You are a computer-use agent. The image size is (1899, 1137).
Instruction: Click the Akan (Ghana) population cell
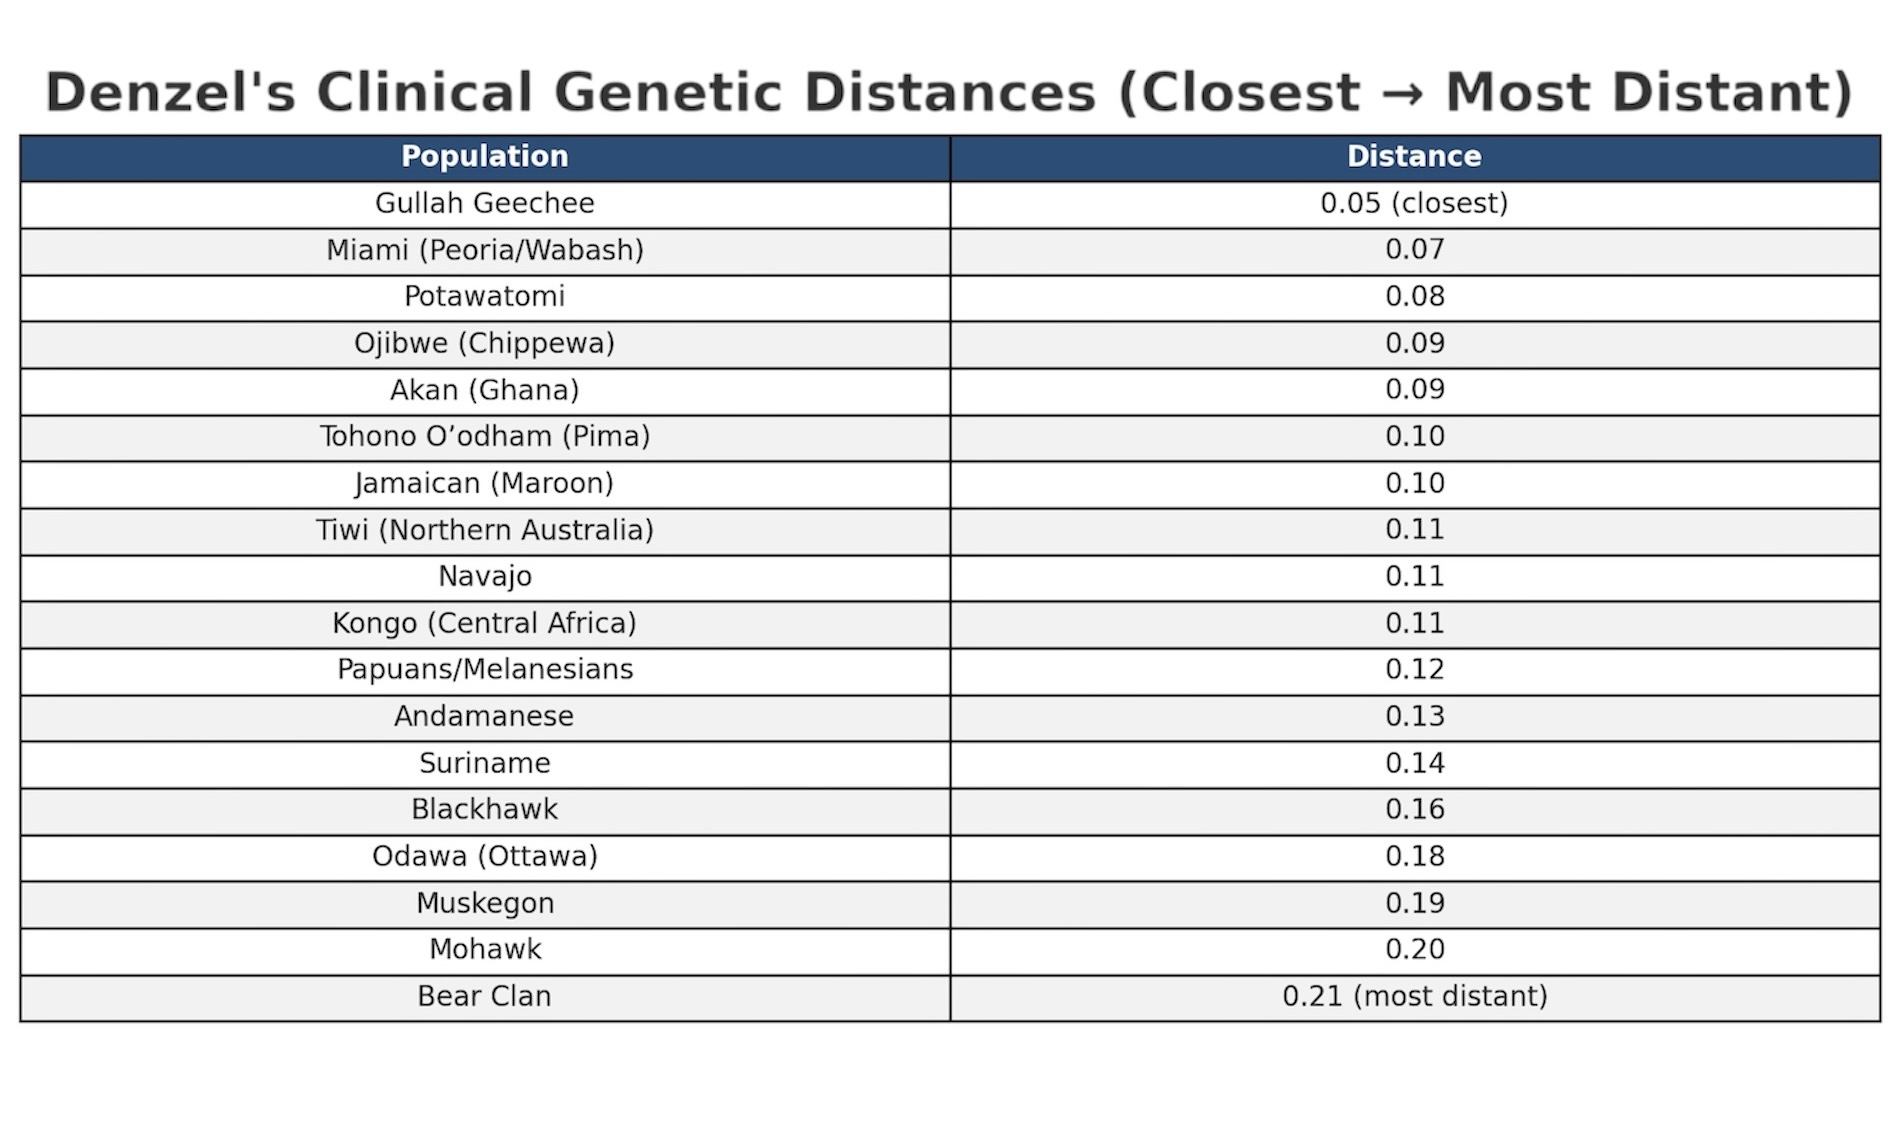coord(485,390)
